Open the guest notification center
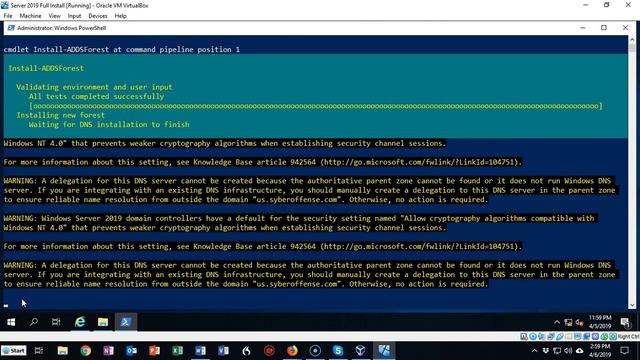Image resolution: width=640 pixels, height=360 pixels. click(625, 322)
